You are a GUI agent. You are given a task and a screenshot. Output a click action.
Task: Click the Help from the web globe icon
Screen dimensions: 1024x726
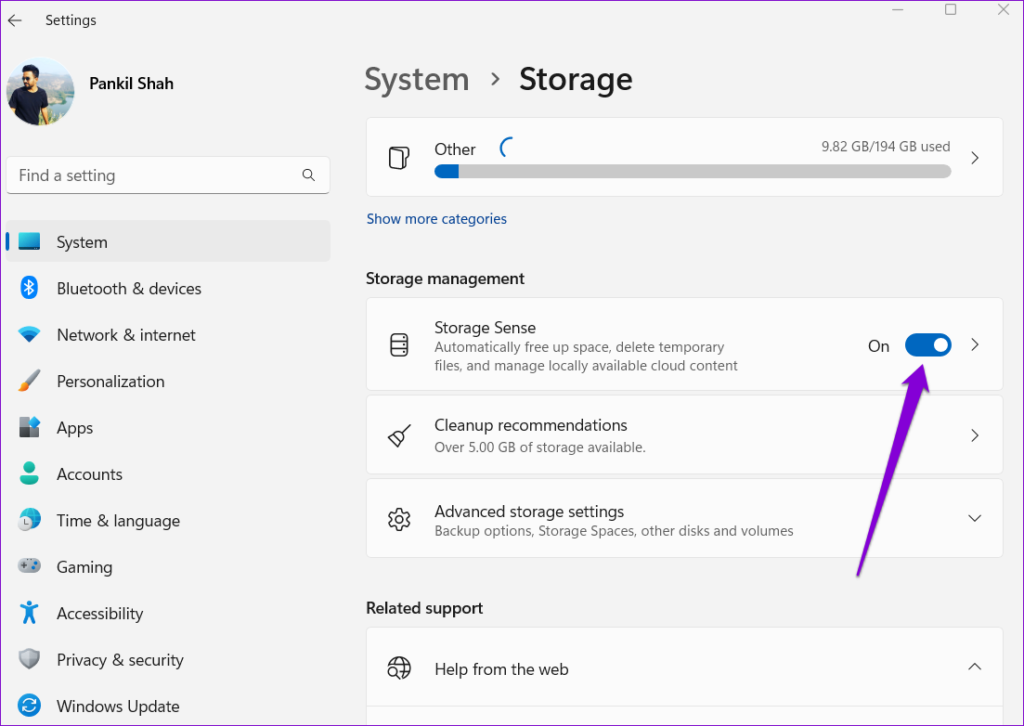pyautogui.click(x=400, y=668)
